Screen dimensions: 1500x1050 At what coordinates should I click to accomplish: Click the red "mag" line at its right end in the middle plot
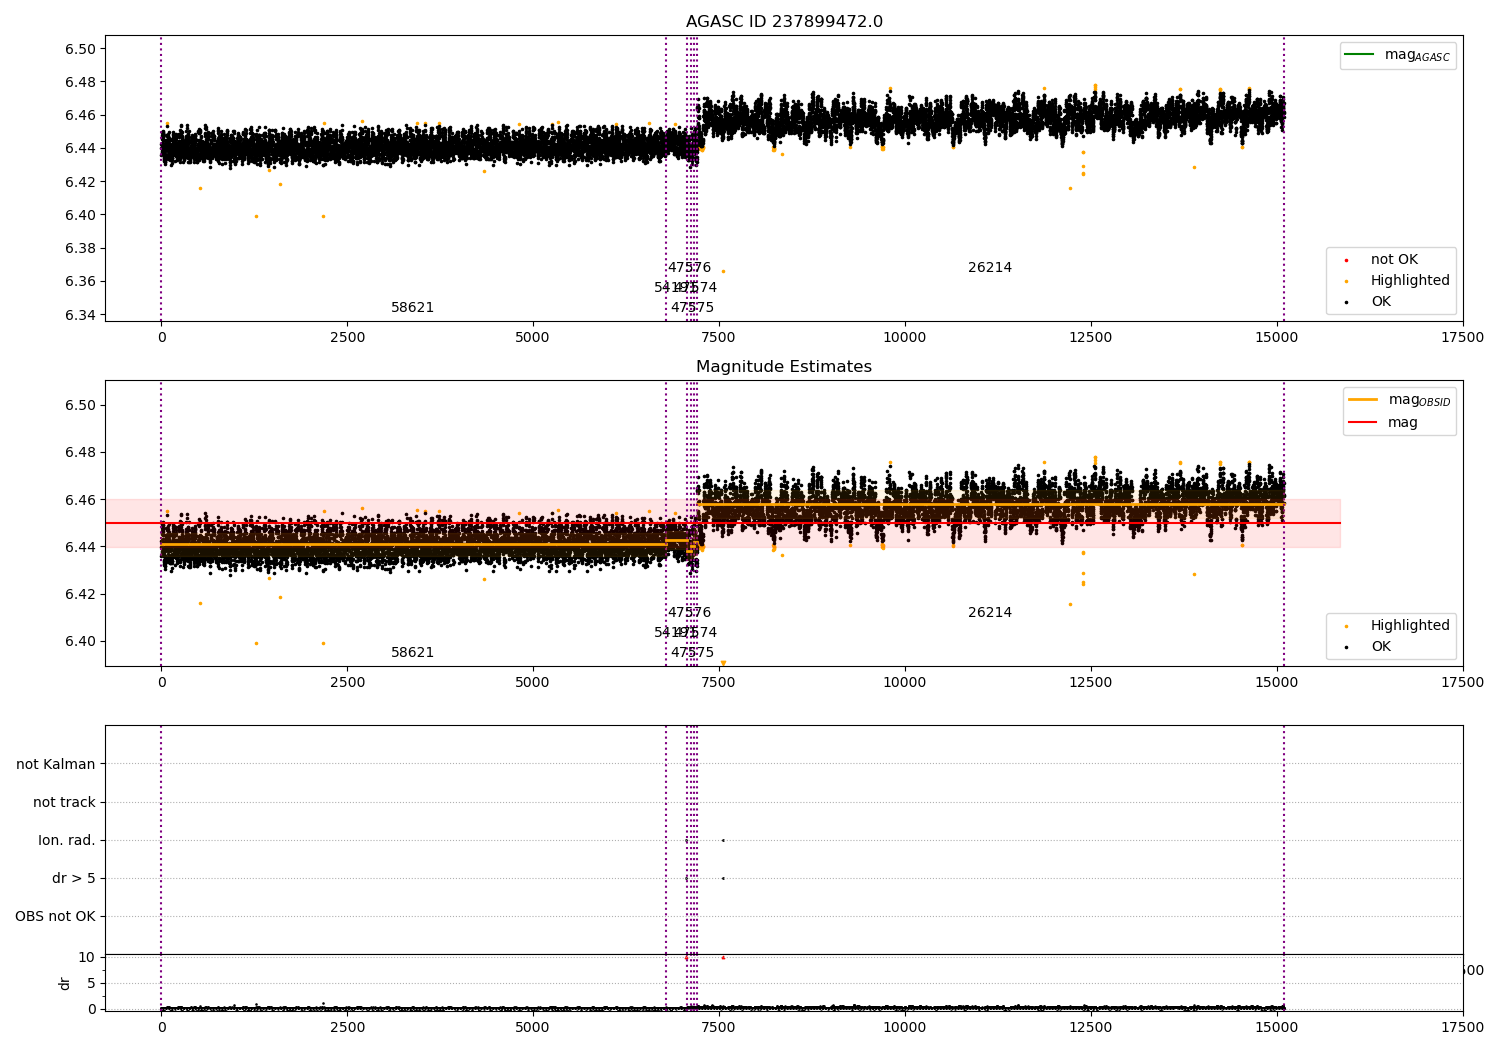tap(1338, 523)
